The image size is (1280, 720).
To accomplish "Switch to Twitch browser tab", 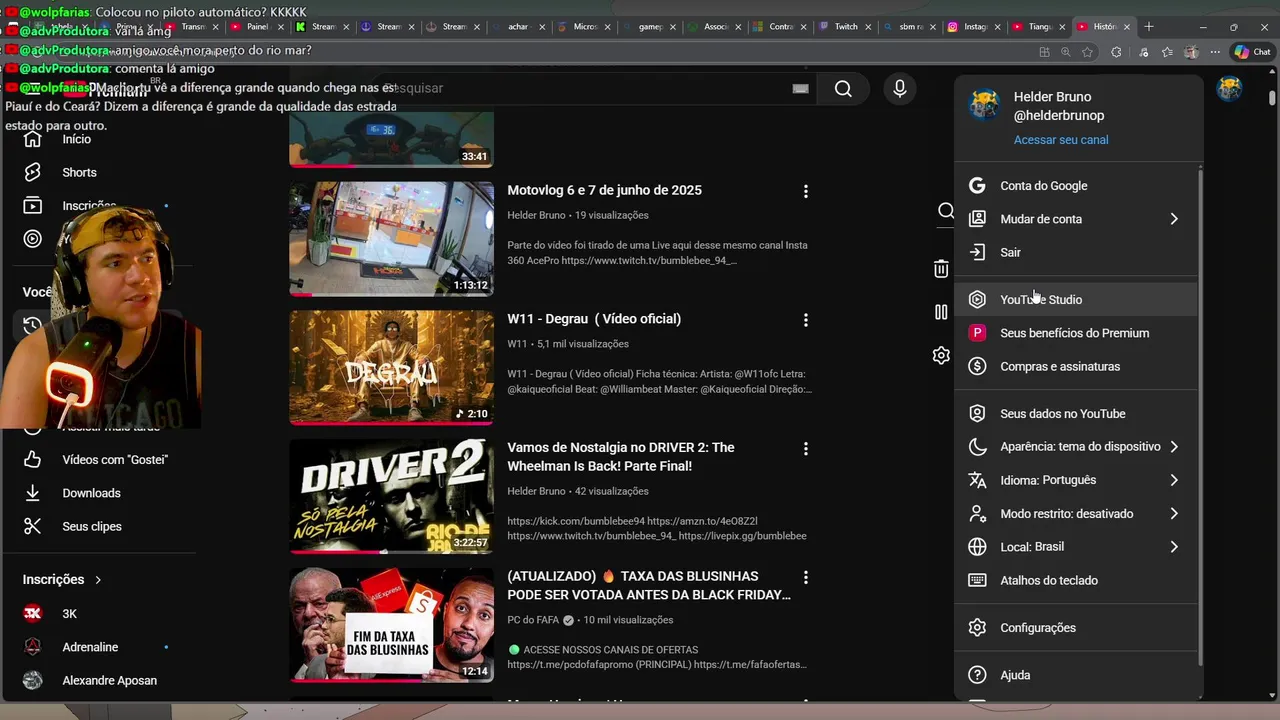I will coord(846,27).
